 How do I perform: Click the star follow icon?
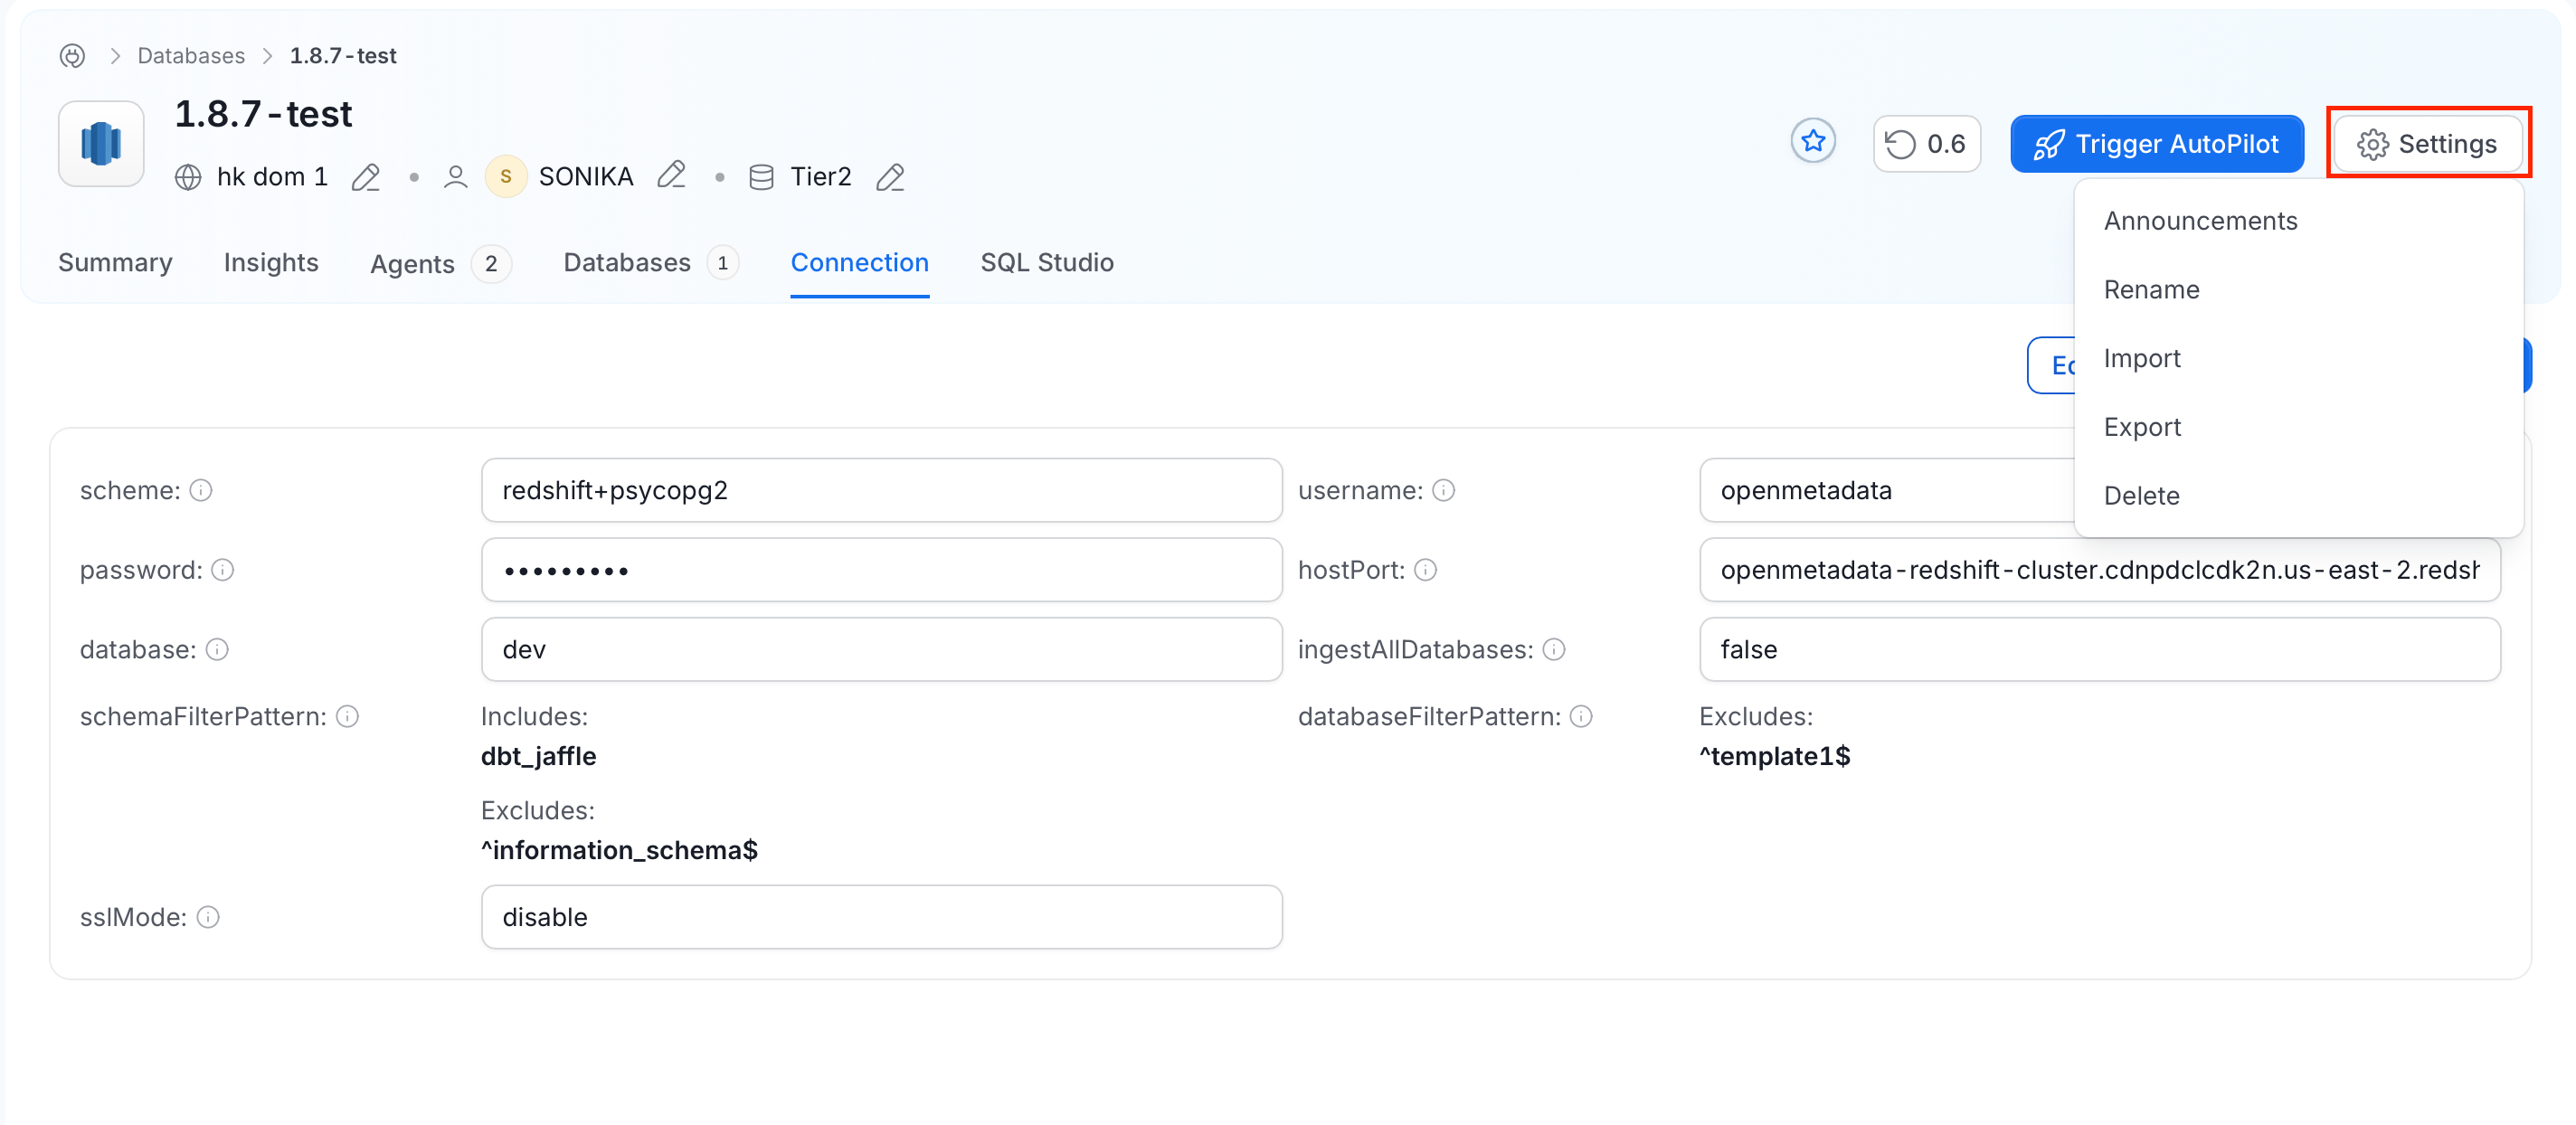click(1813, 142)
